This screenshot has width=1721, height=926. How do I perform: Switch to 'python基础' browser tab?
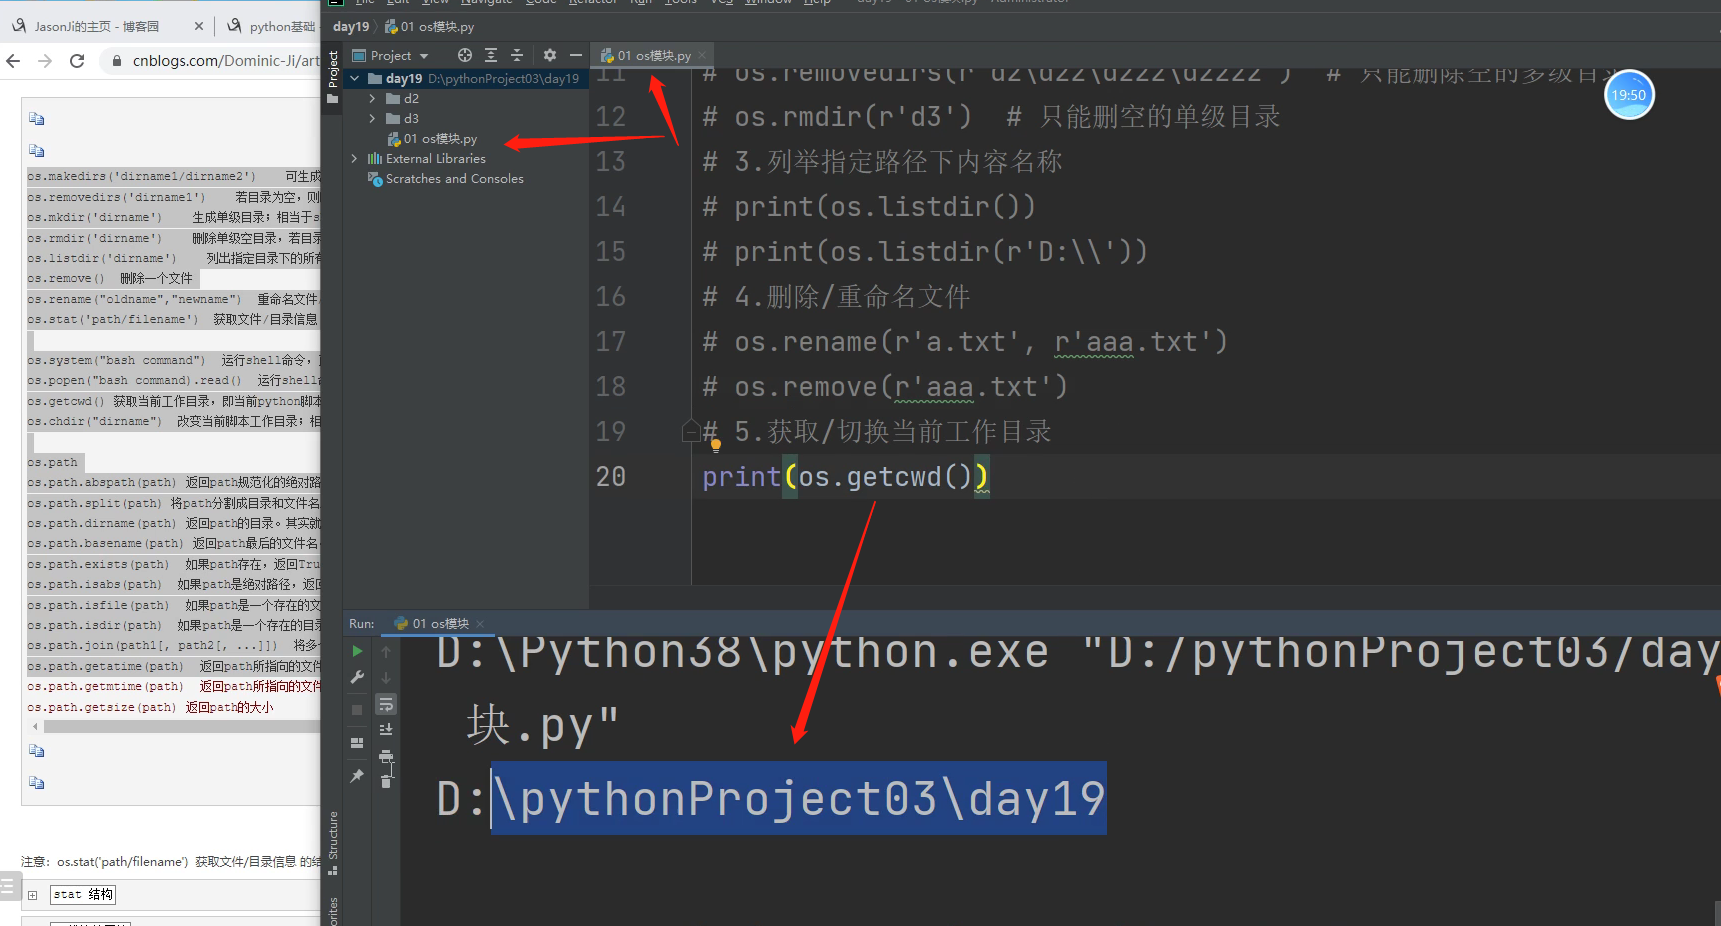[x=271, y=27]
